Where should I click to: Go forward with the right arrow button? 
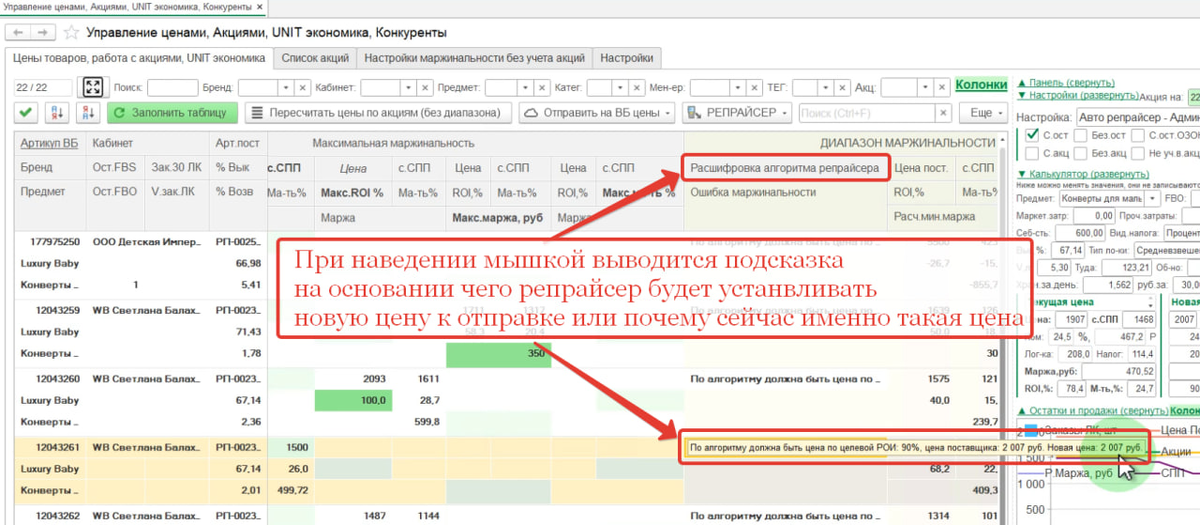[44, 33]
